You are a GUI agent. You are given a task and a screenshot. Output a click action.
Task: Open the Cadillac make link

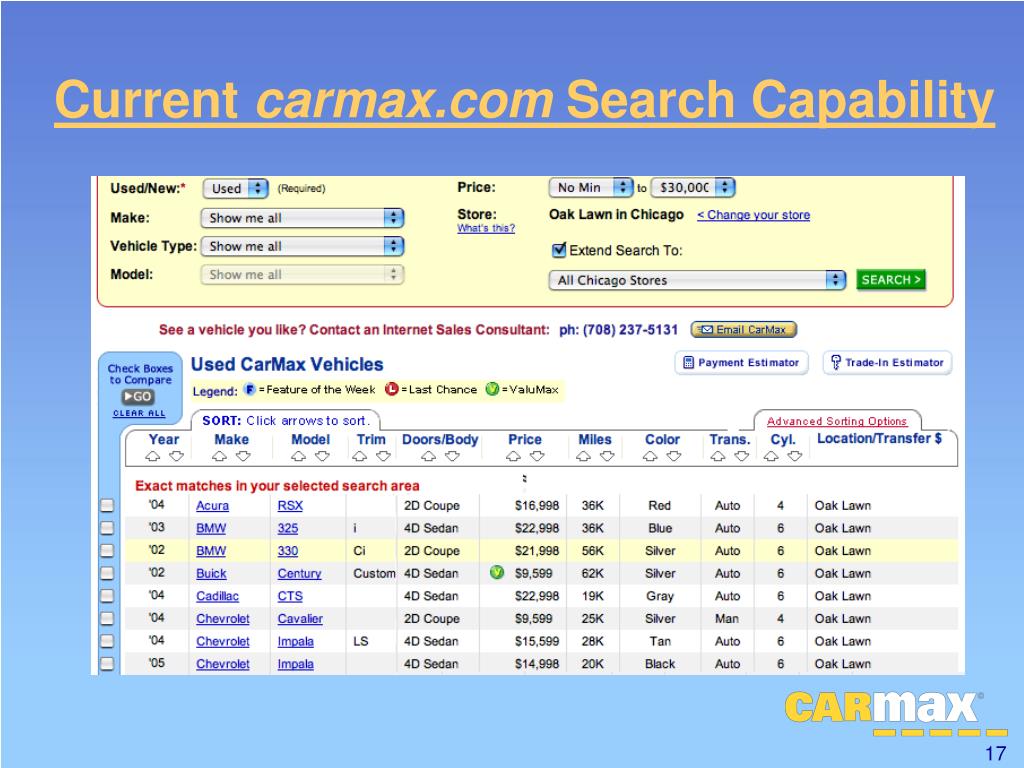coord(217,596)
